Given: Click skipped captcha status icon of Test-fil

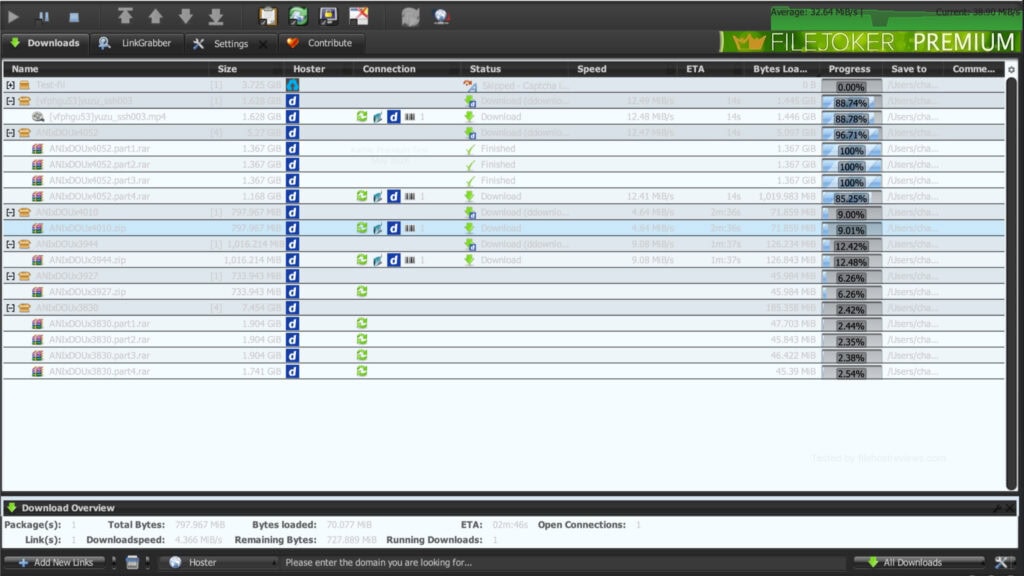Looking at the screenshot, I should click(x=470, y=86).
